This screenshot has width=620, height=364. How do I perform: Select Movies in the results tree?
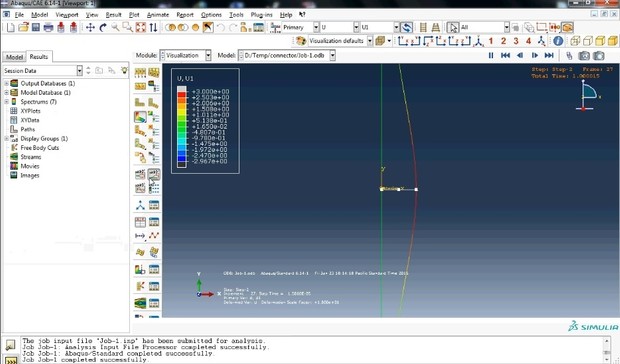30,166
